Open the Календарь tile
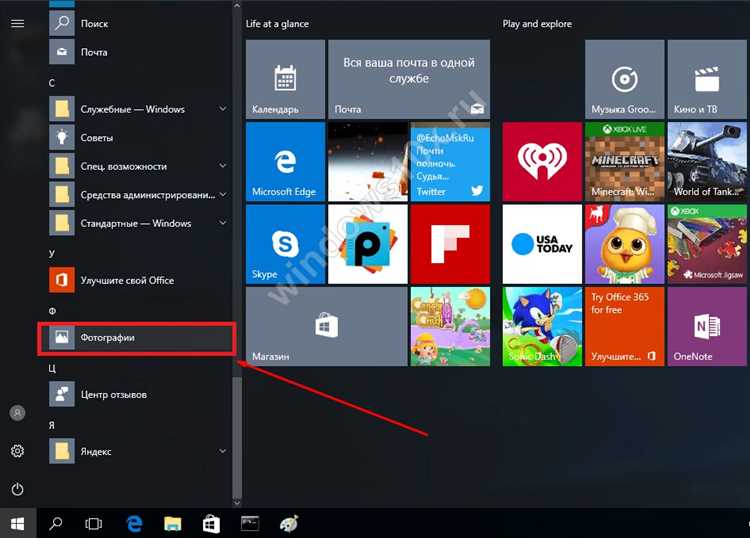This screenshot has height=538, width=750. [x=286, y=79]
